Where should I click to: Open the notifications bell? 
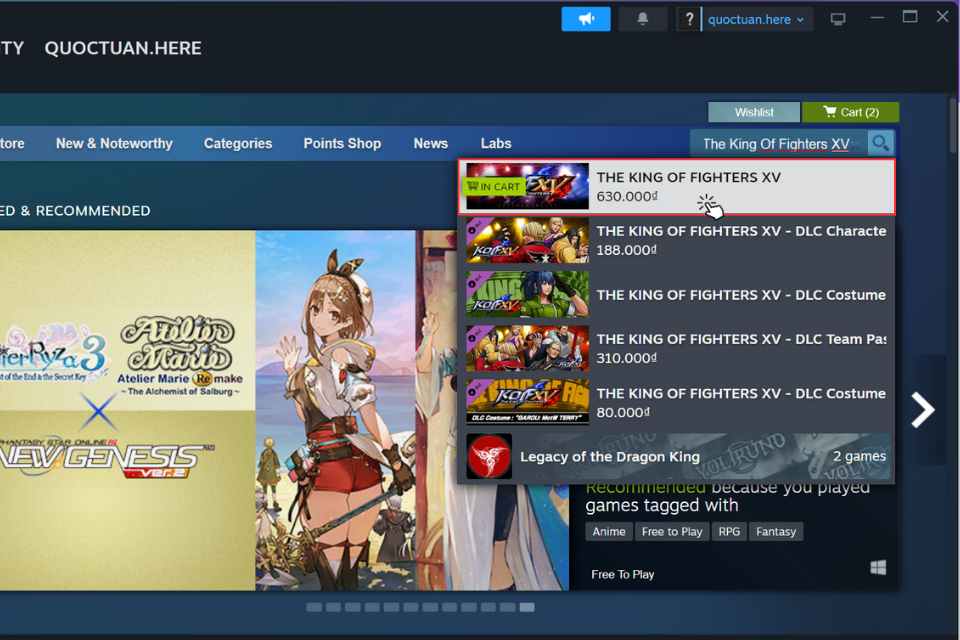[x=642, y=19]
